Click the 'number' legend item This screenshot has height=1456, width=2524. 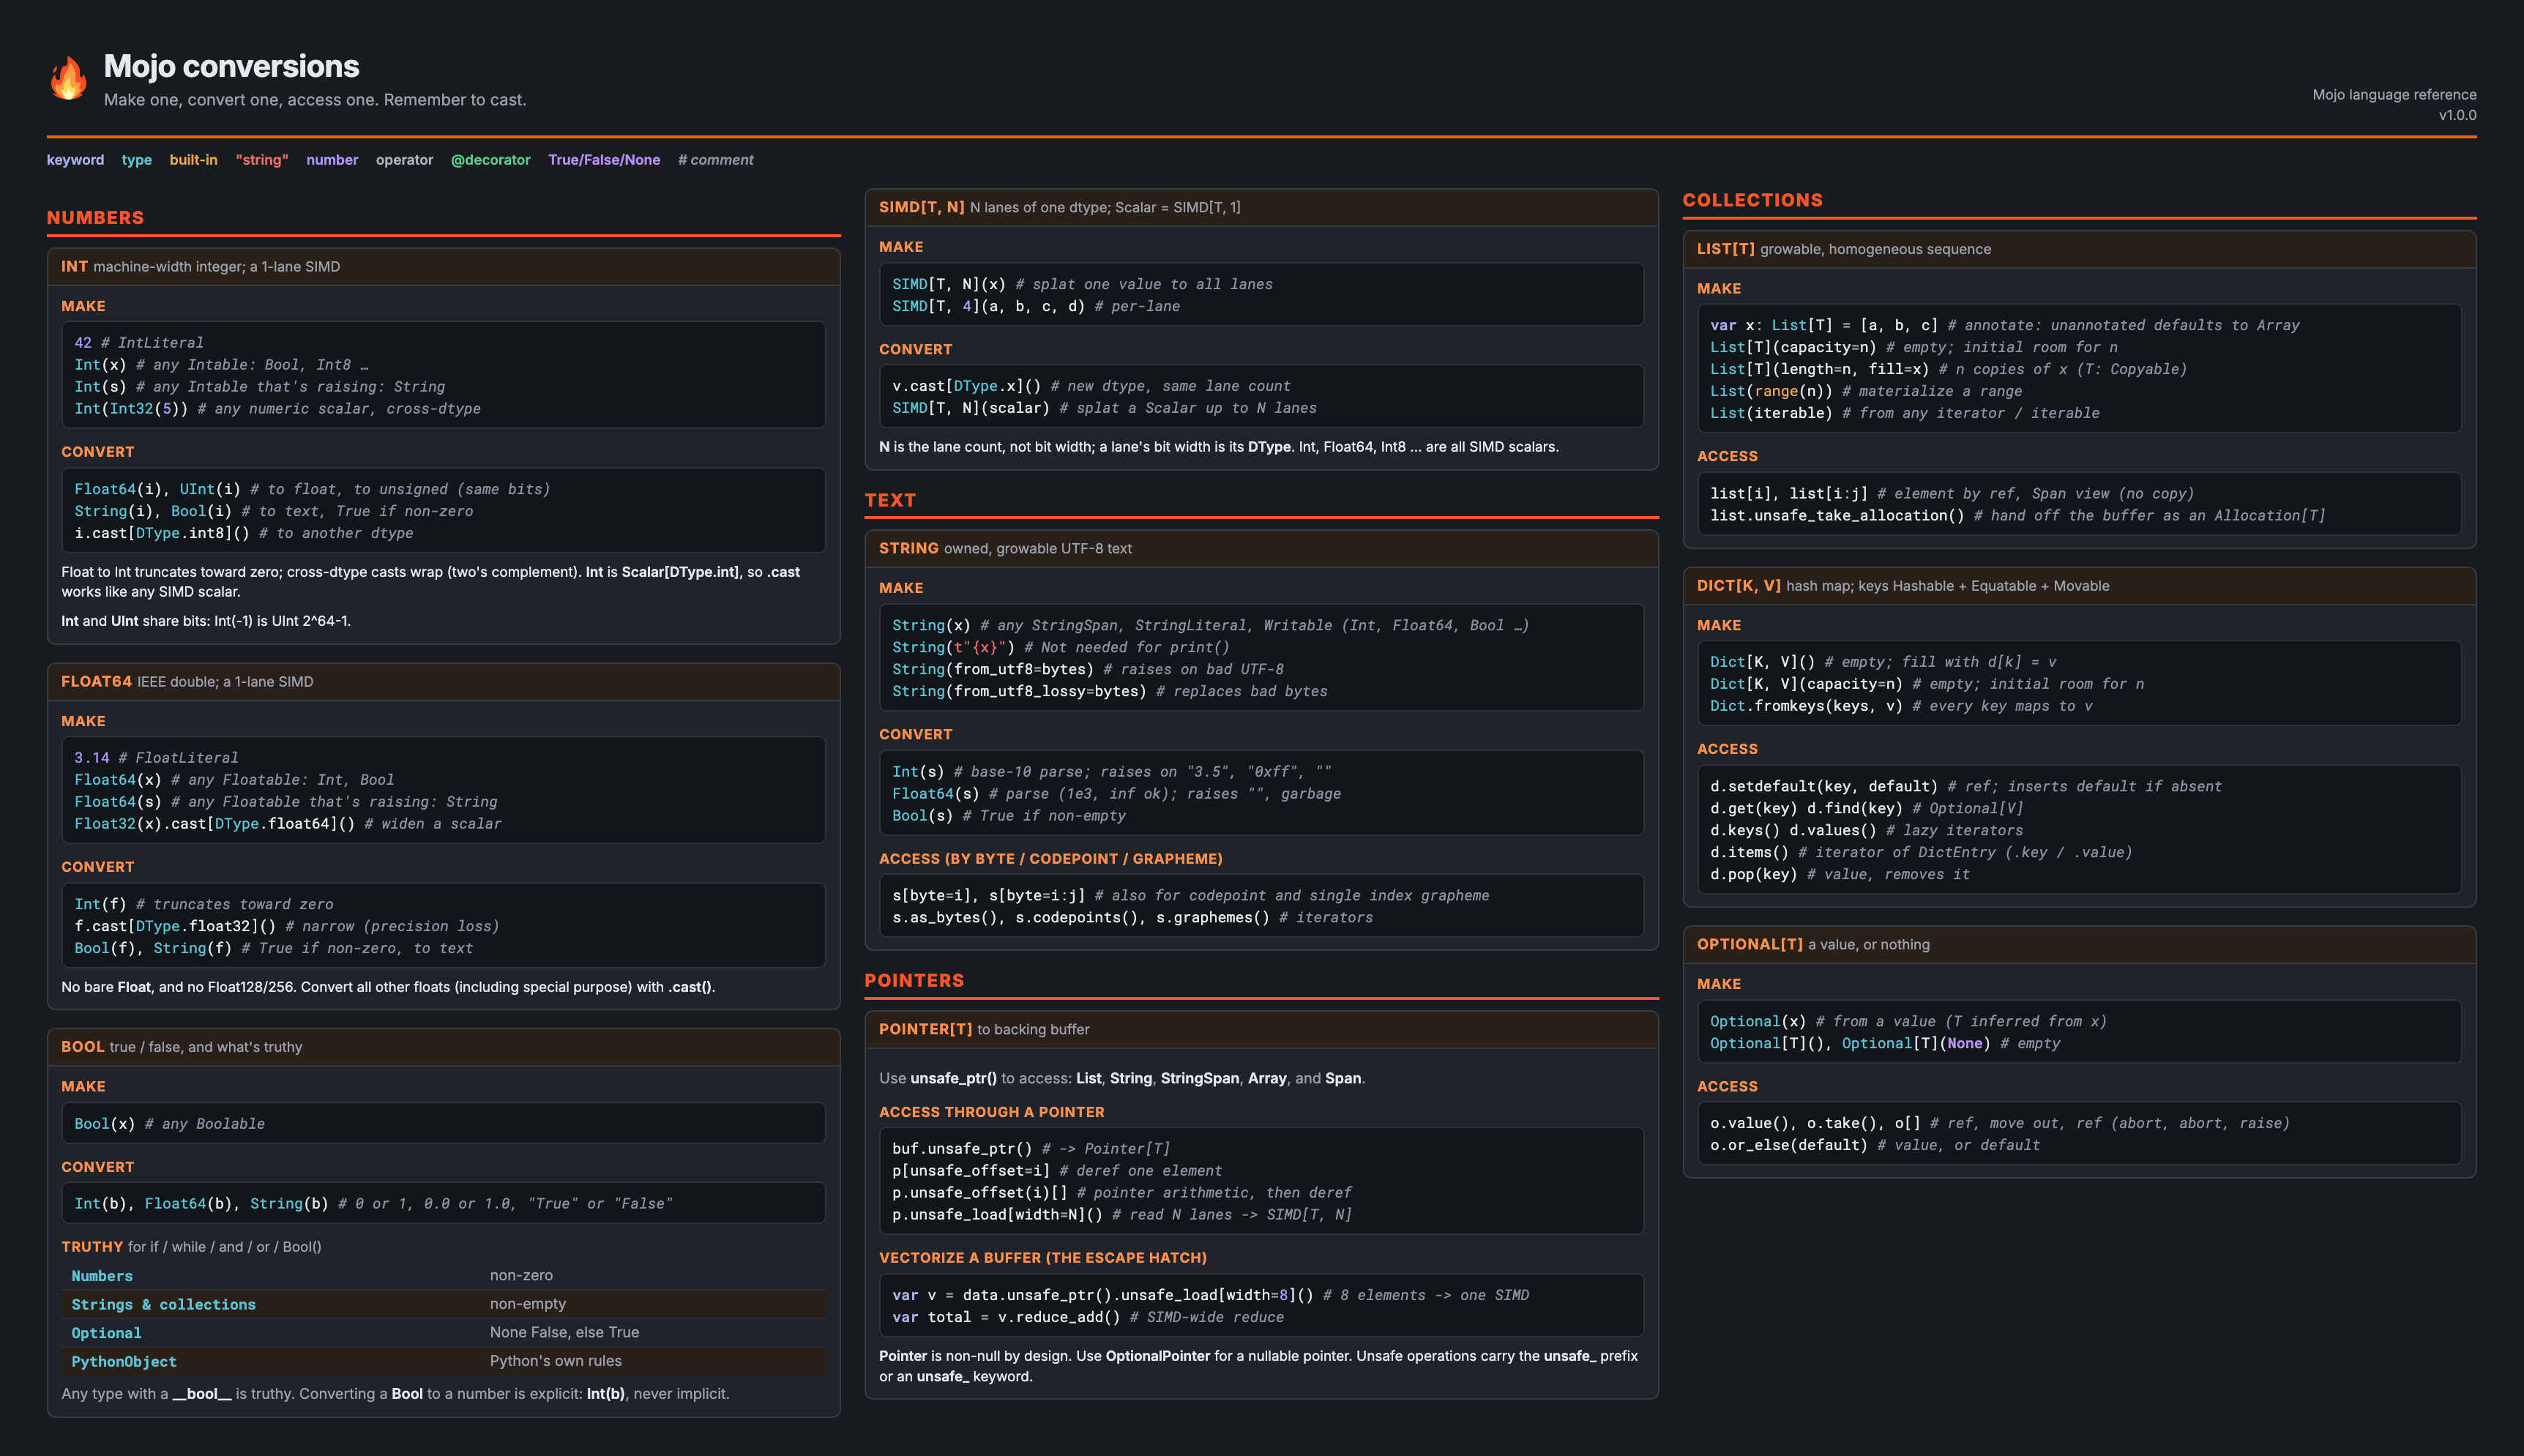pyautogui.click(x=332, y=160)
